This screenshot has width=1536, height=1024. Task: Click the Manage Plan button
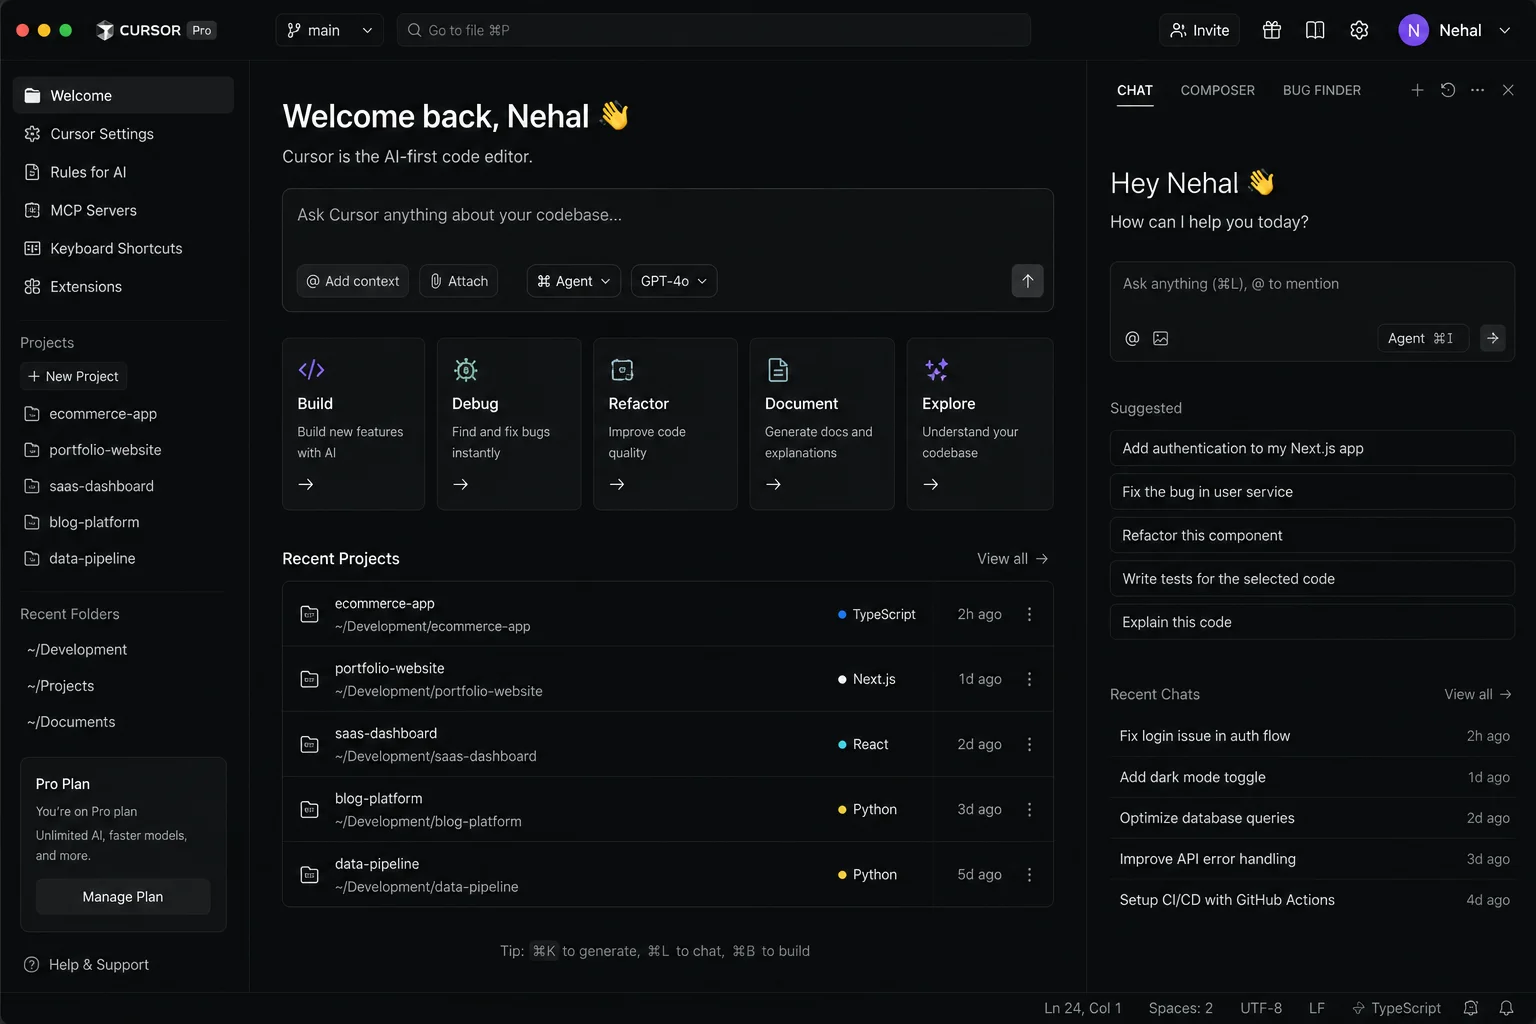point(123,897)
